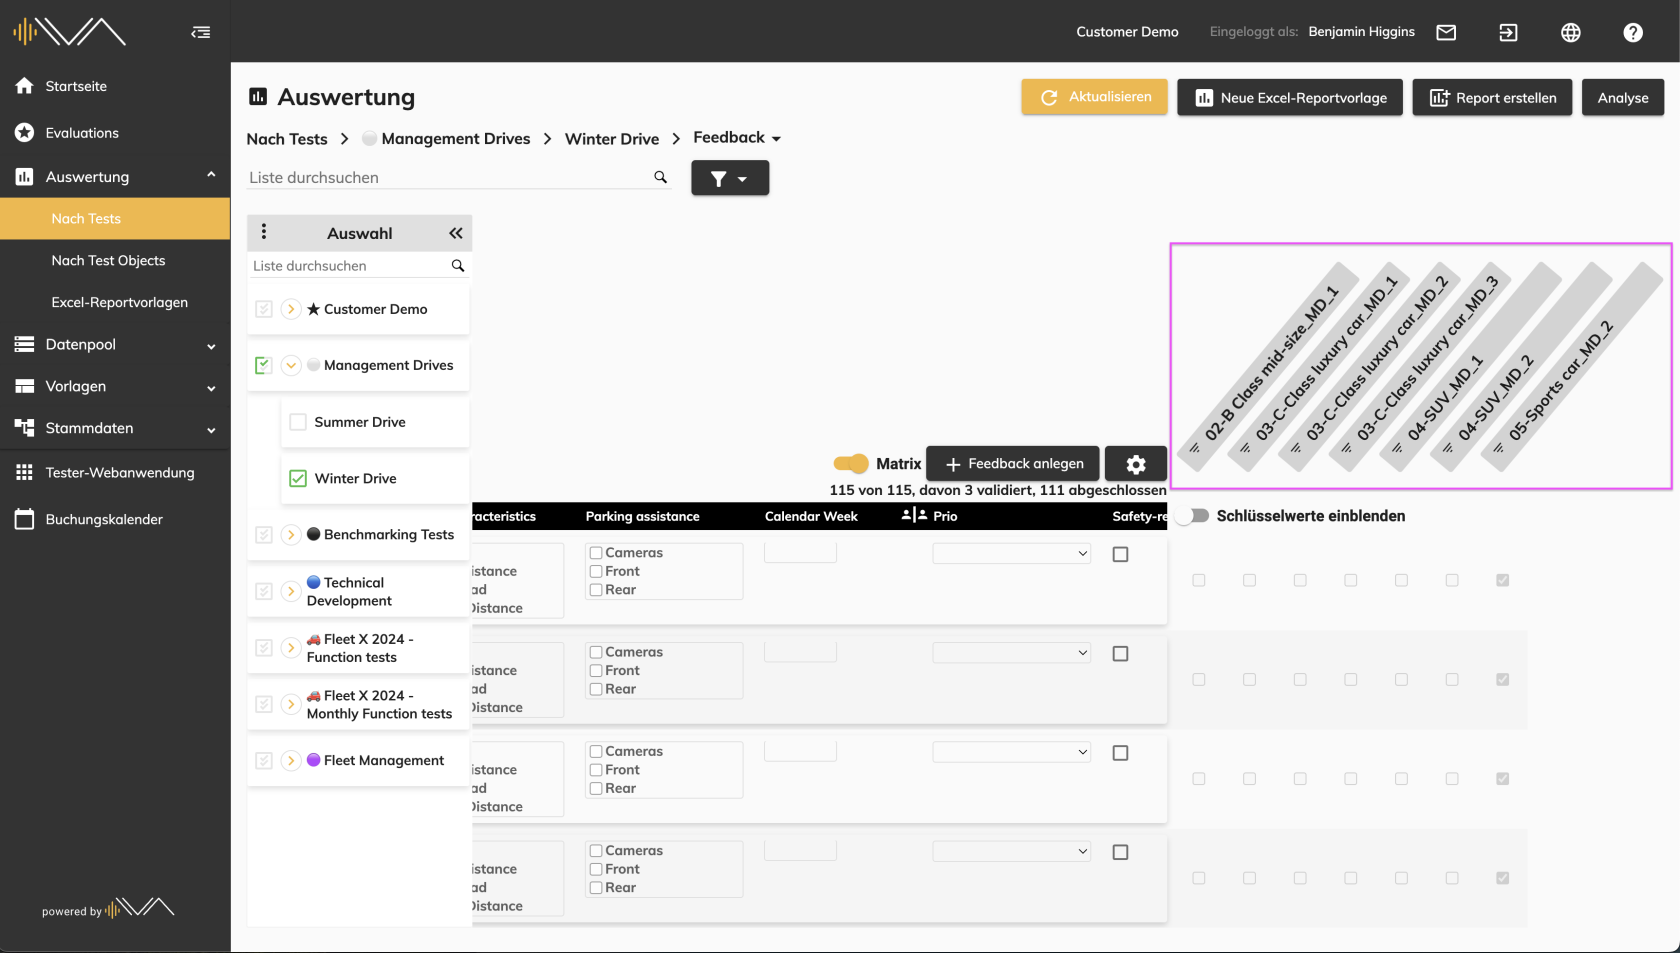
Task: Click Report erstellen button
Action: click(x=1493, y=97)
